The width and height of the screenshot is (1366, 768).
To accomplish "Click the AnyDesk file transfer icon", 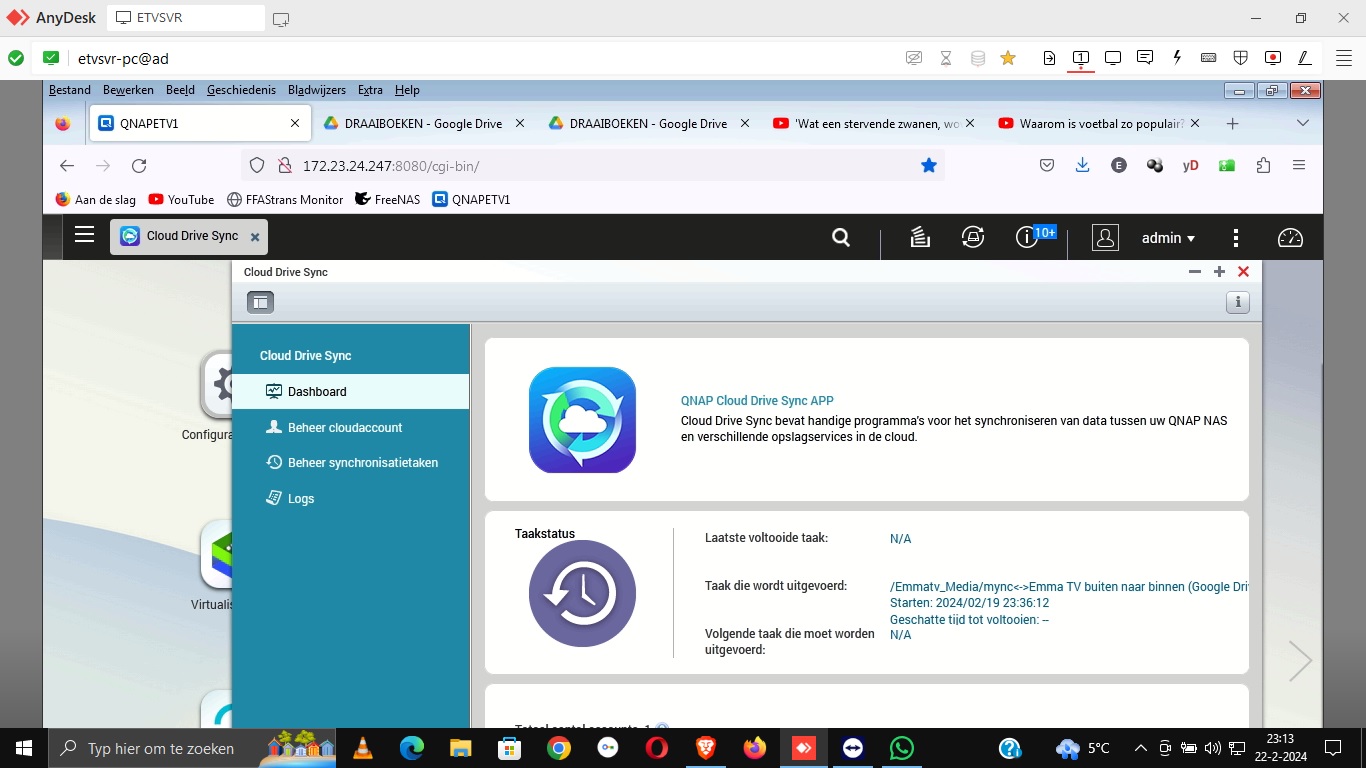I will pyautogui.click(x=1049, y=58).
